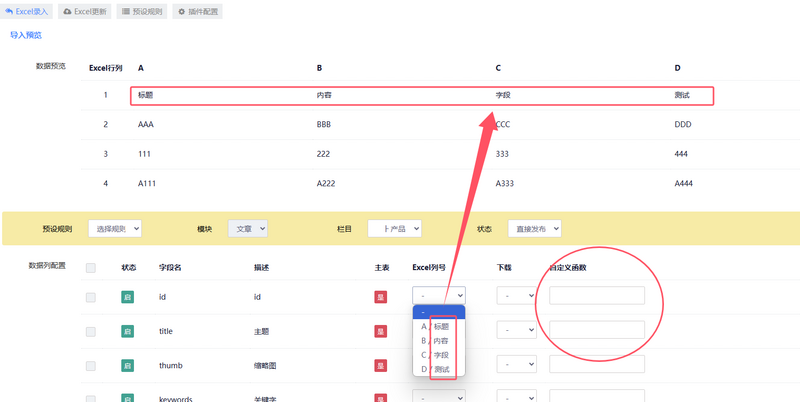The width and height of the screenshot is (800, 402).
Task: Check the checkbox for the id row
Action: (91, 297)
